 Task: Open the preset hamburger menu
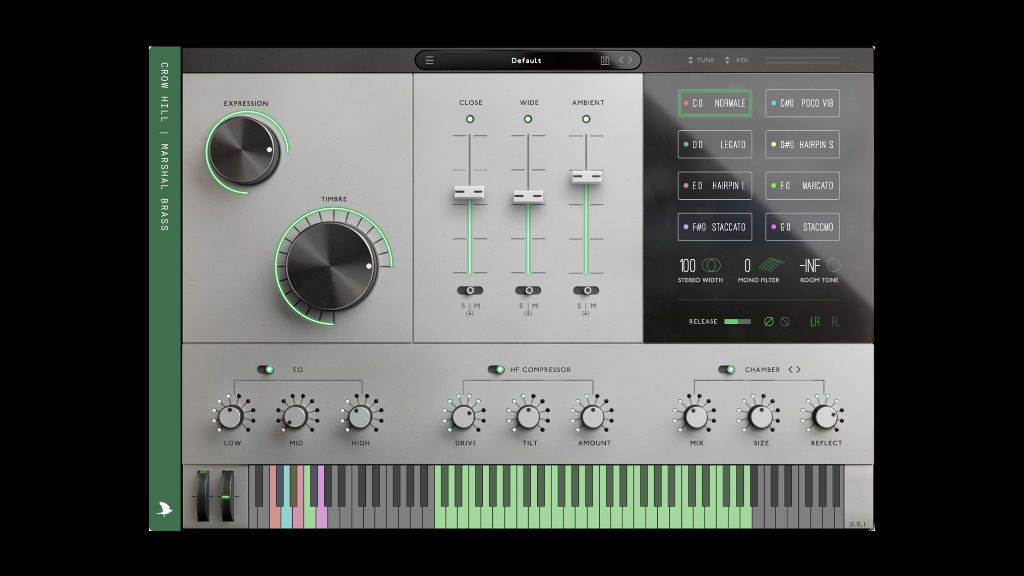coord(430,60)
